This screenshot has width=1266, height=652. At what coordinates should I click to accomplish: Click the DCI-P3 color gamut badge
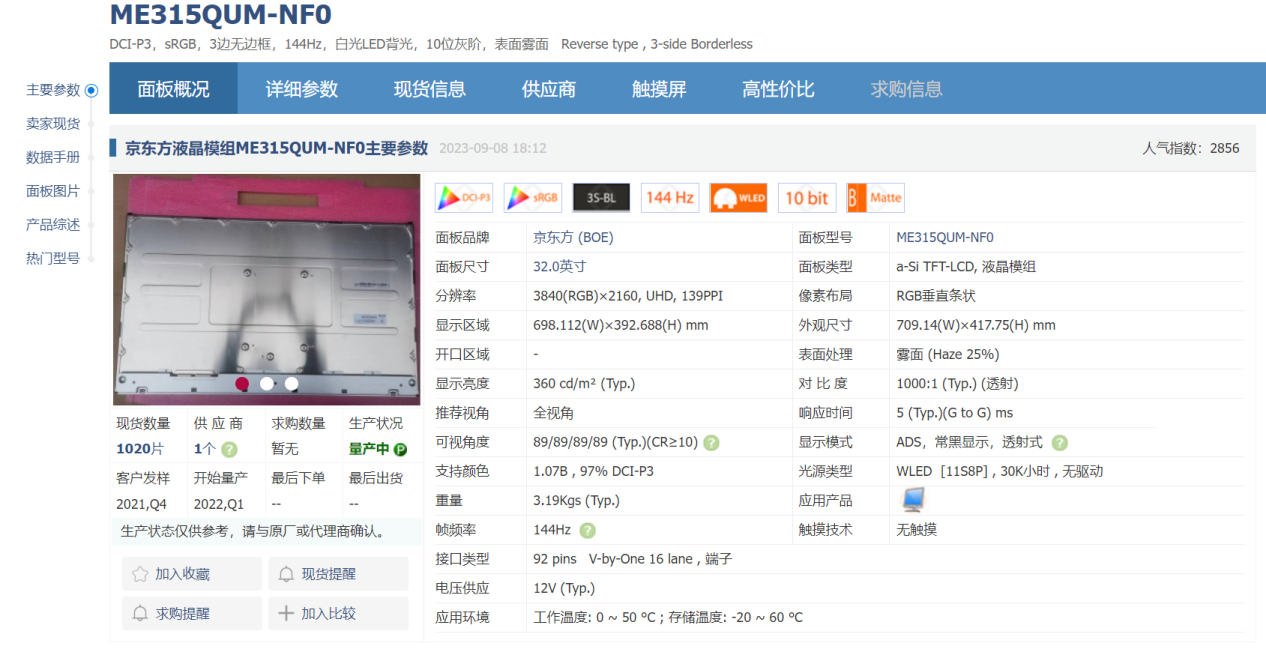tap(464, 197)
